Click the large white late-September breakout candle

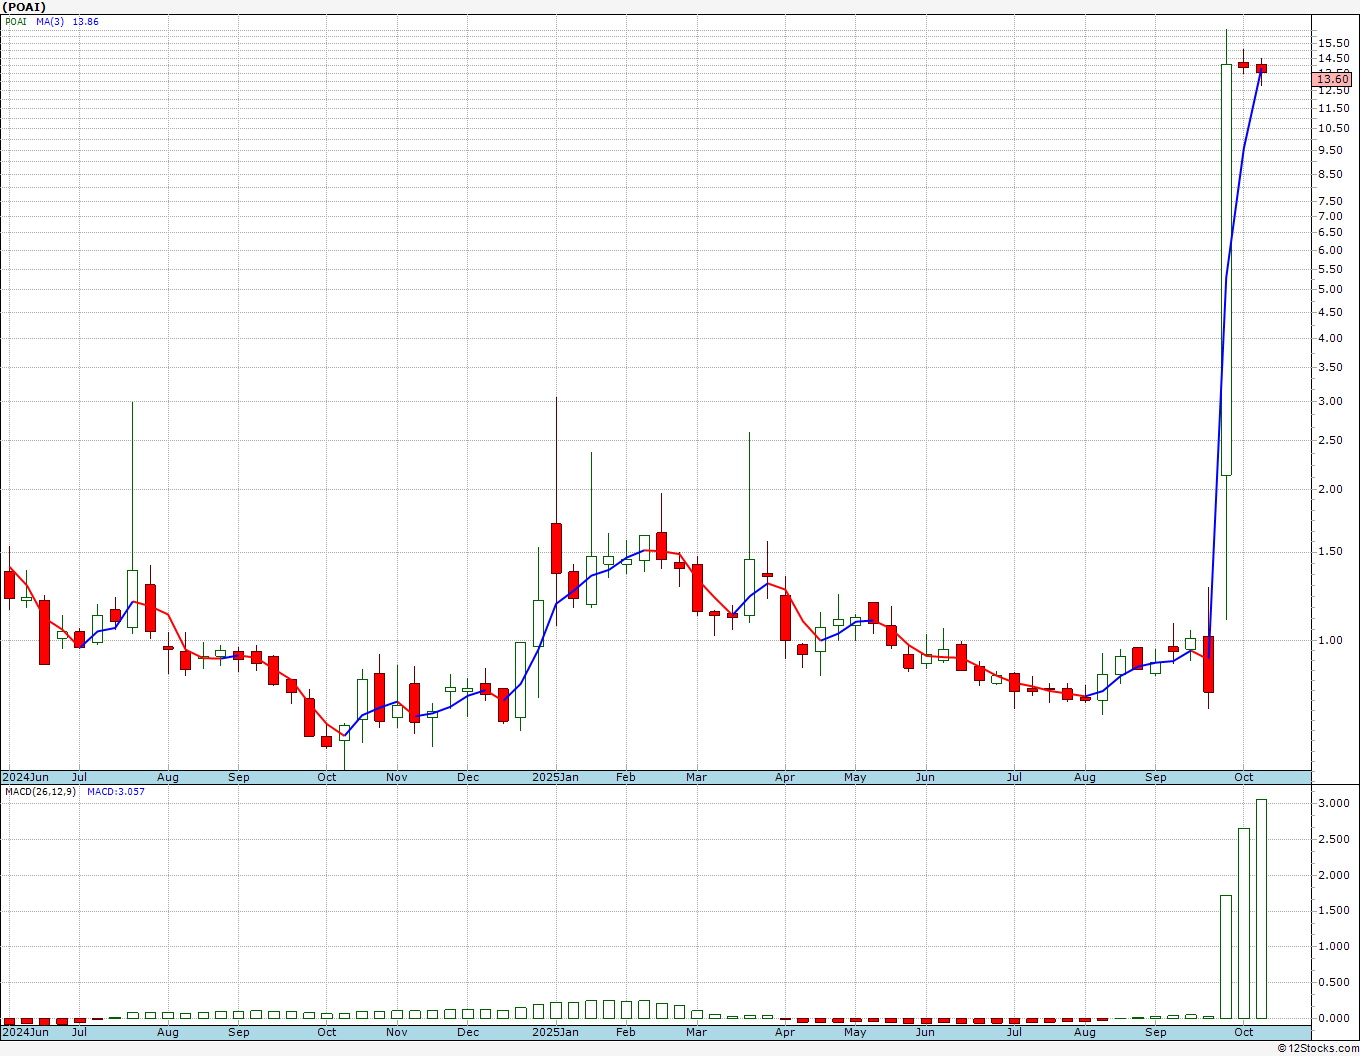(x=1226, y=270)
